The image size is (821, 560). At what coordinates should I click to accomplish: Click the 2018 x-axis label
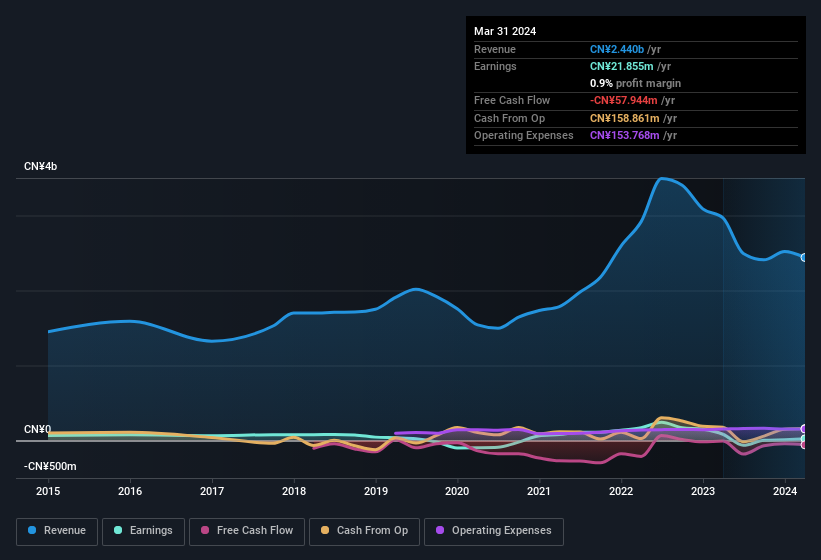(294, 491)
